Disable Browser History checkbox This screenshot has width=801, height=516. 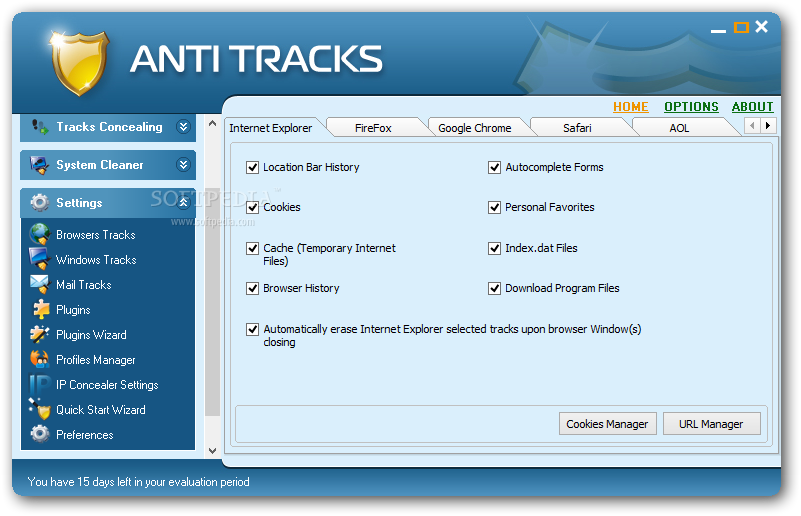(x=252, y=288)
